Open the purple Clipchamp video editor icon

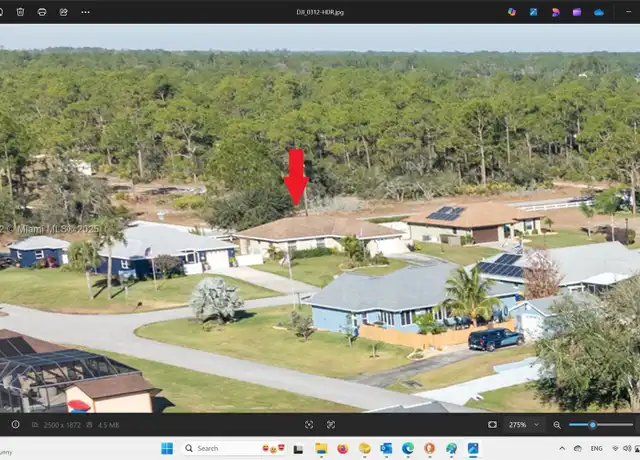point(577,12)
